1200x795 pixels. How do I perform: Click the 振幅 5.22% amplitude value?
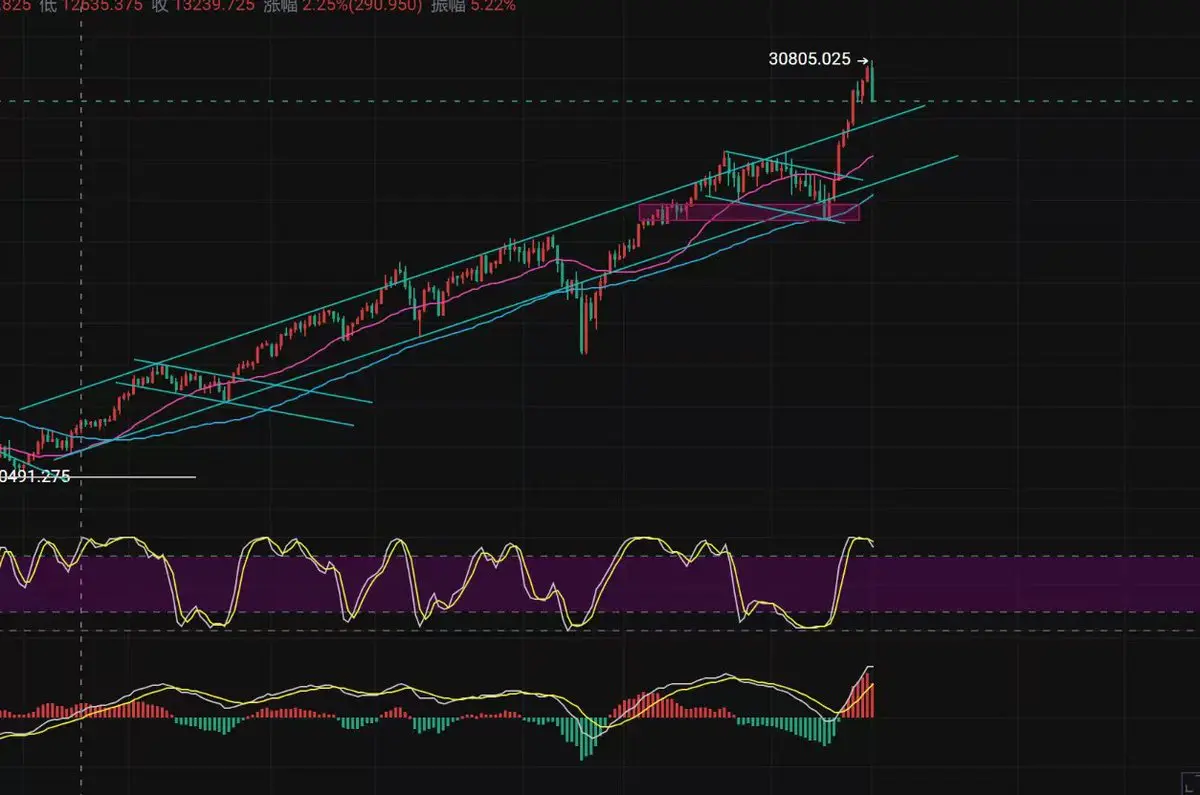click(x=472, y=5)
